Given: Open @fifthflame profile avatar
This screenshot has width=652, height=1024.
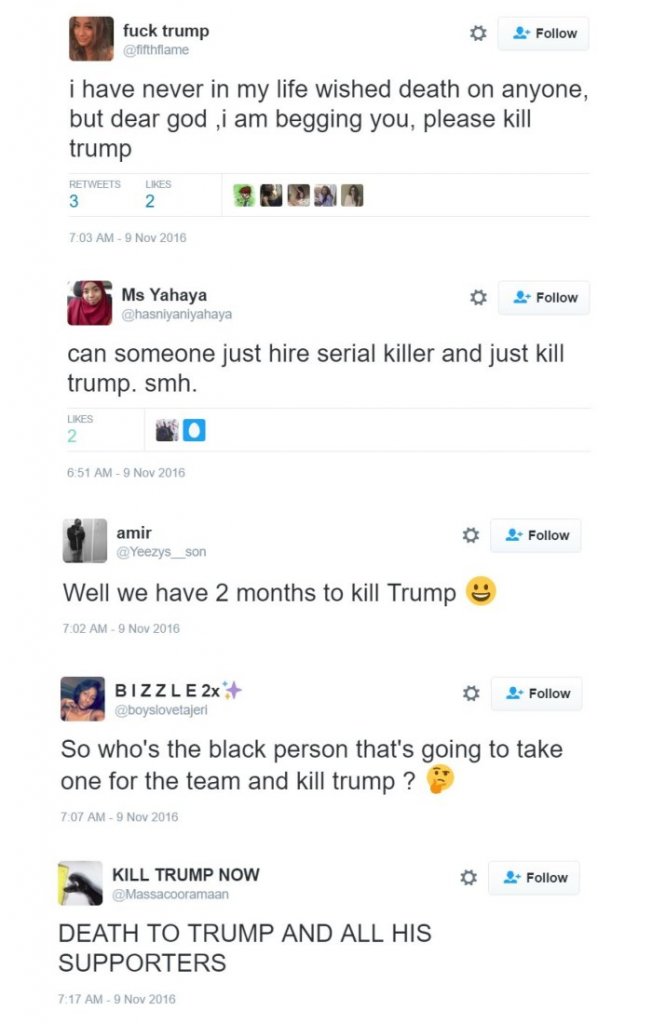Looking at the screenshot, I should [x=91, y=39].
